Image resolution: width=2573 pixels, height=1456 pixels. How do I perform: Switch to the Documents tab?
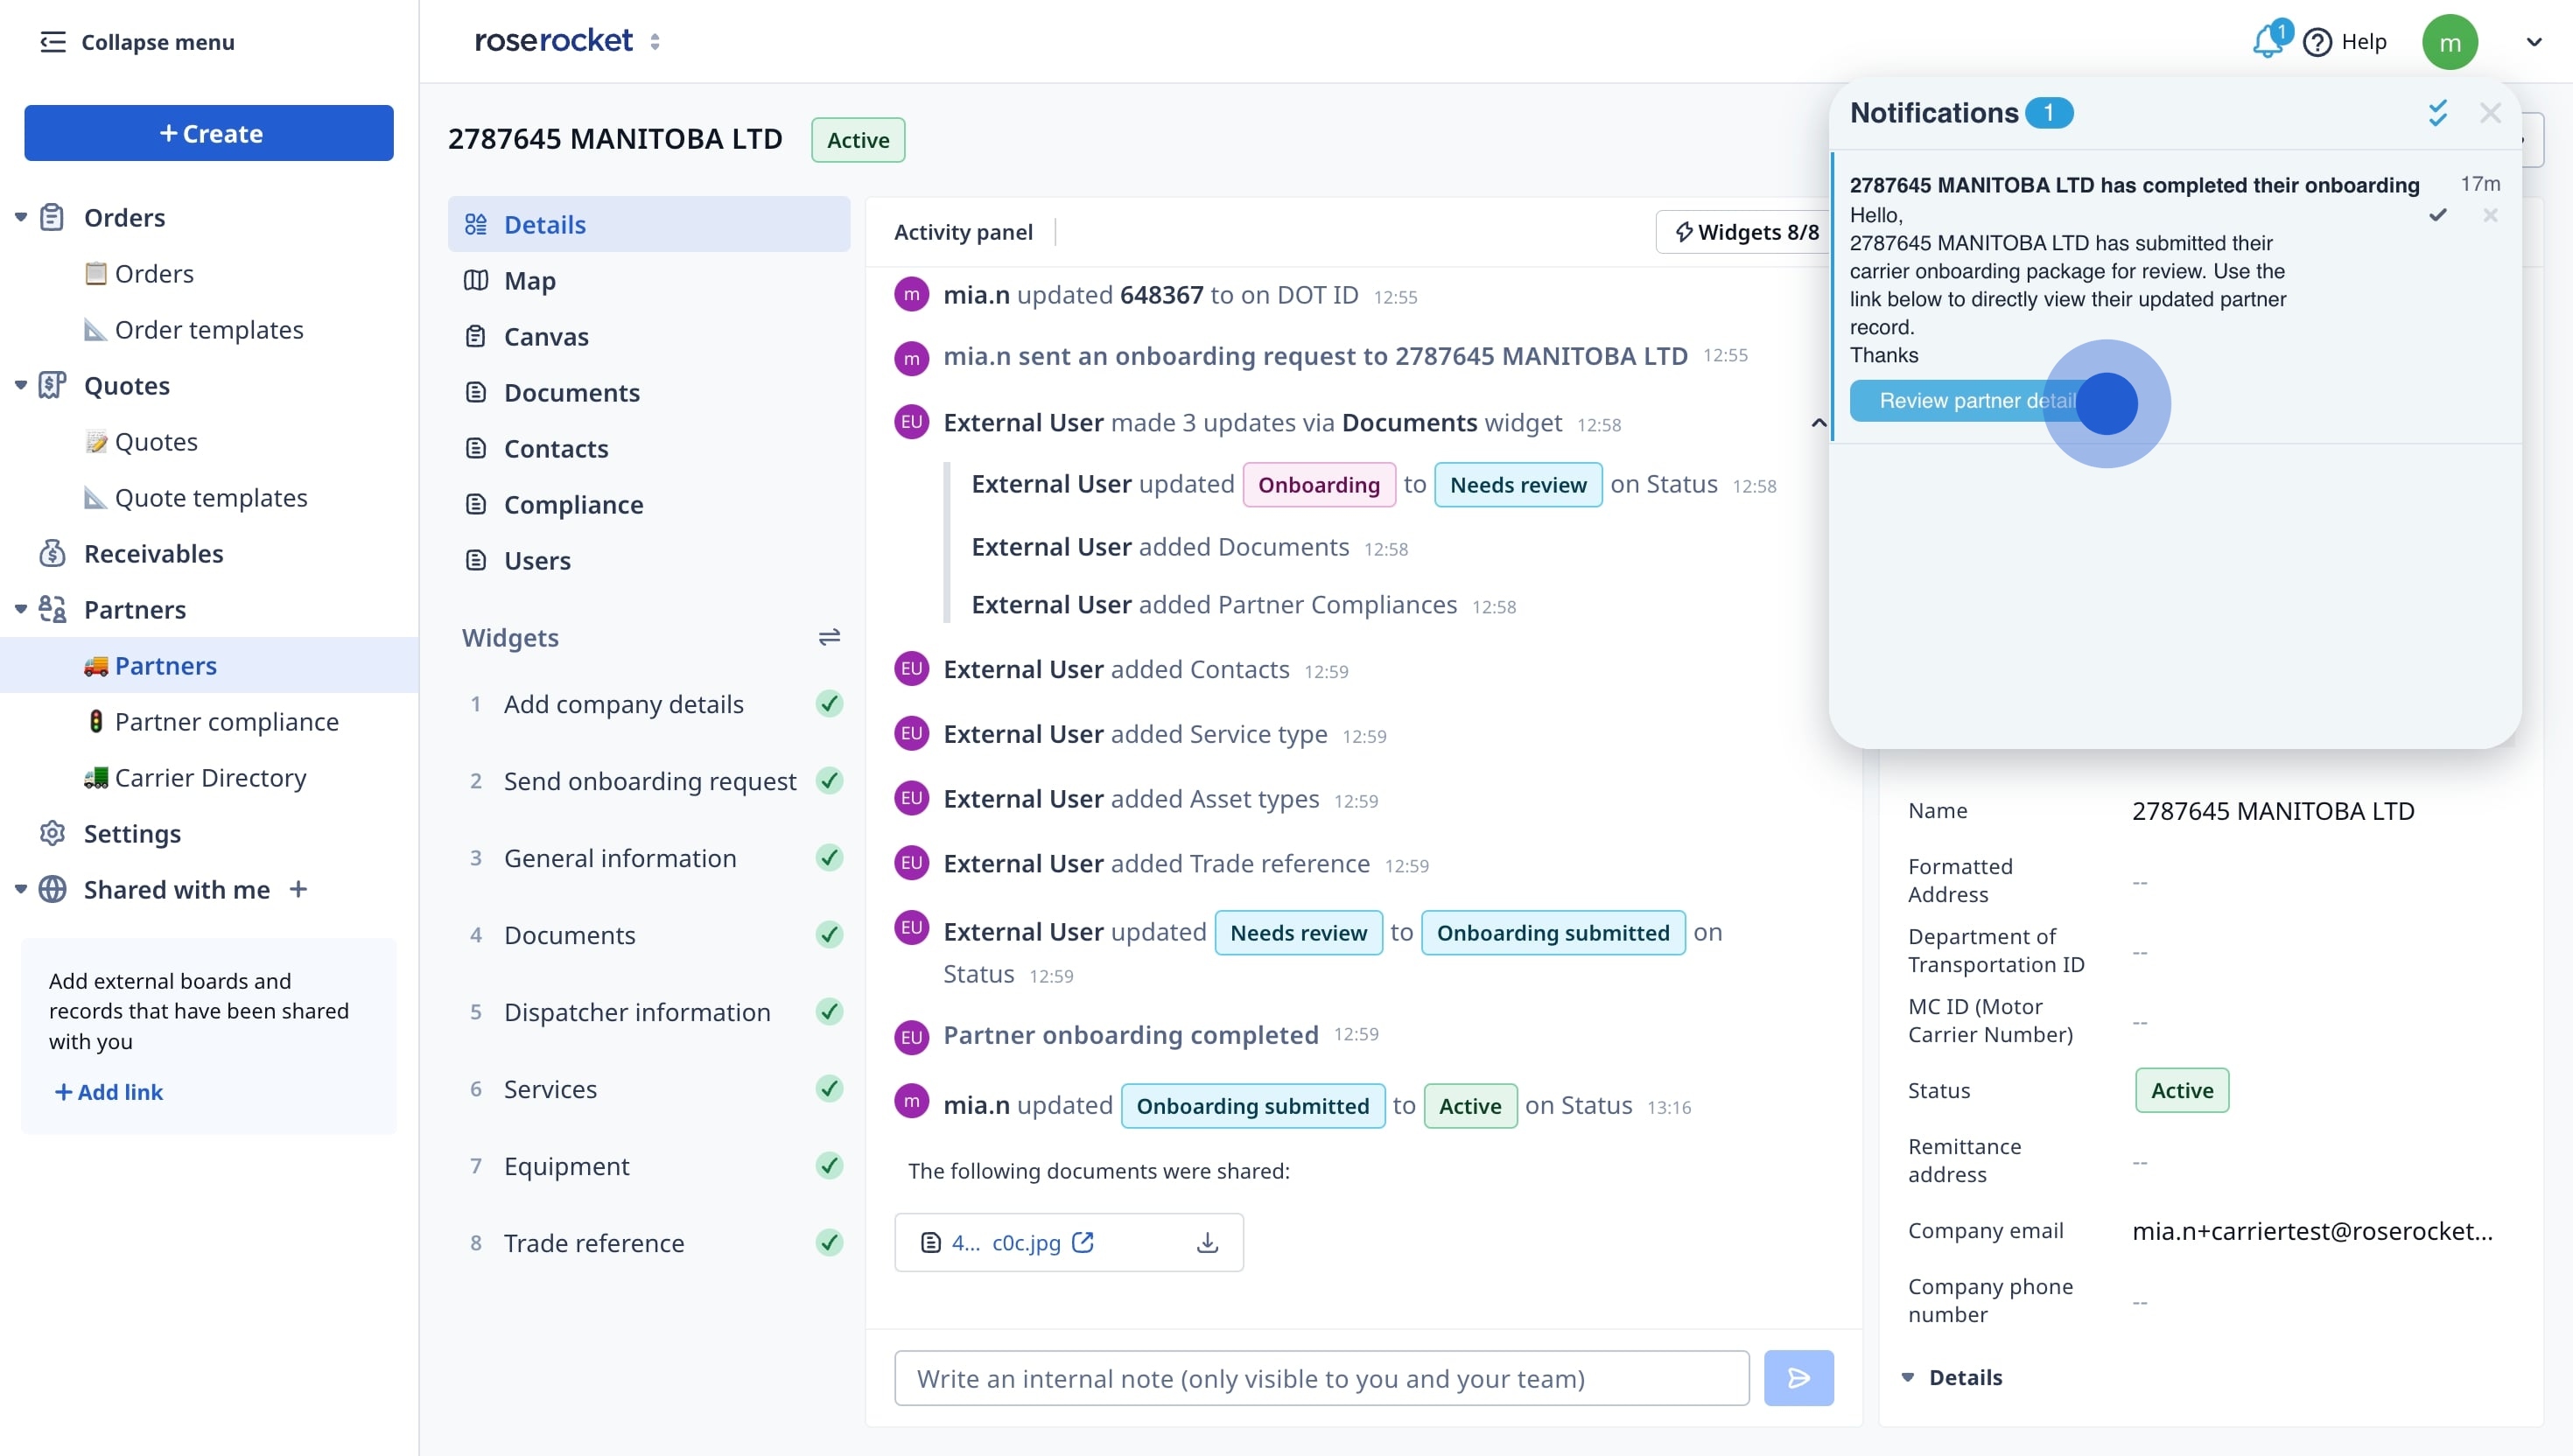pyautogui.click(x=649, y=393)
